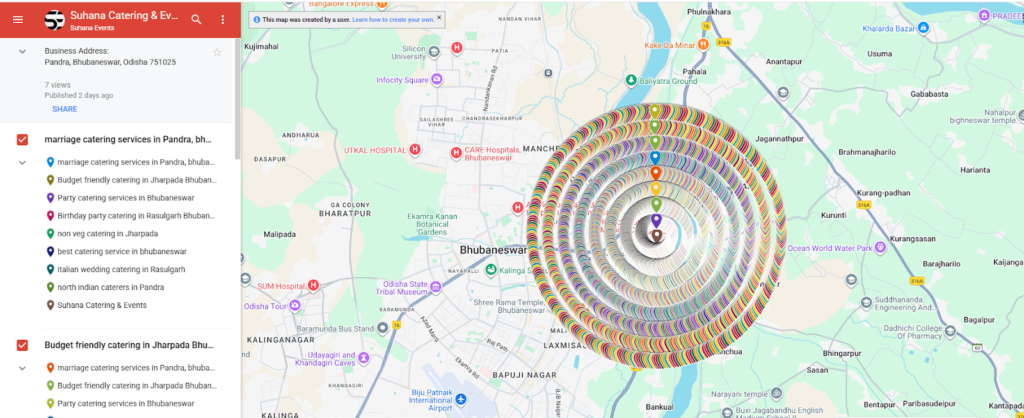The image size is (1024, 418).
Task: Open 'Learn how to create your own' link
Action: (x=393, y=19)
